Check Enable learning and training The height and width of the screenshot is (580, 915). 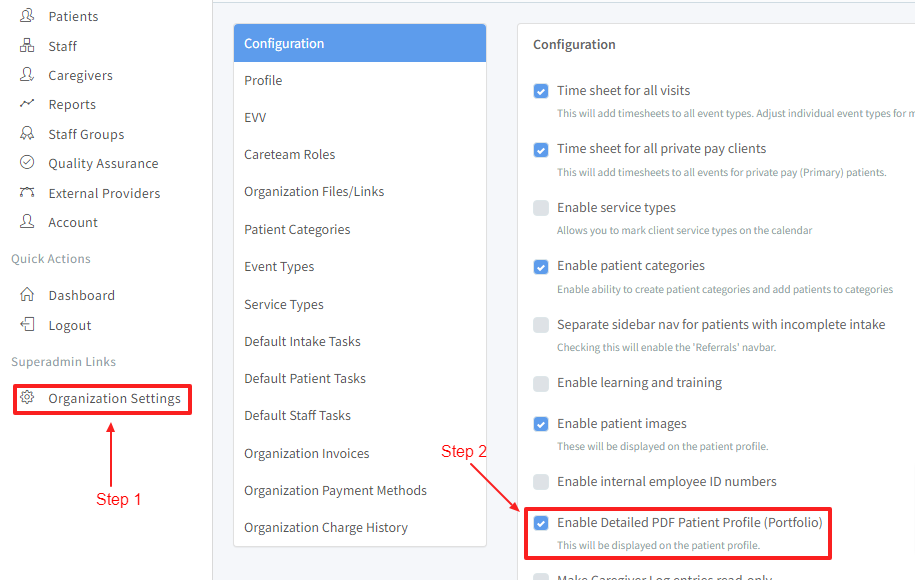(541, 383)
